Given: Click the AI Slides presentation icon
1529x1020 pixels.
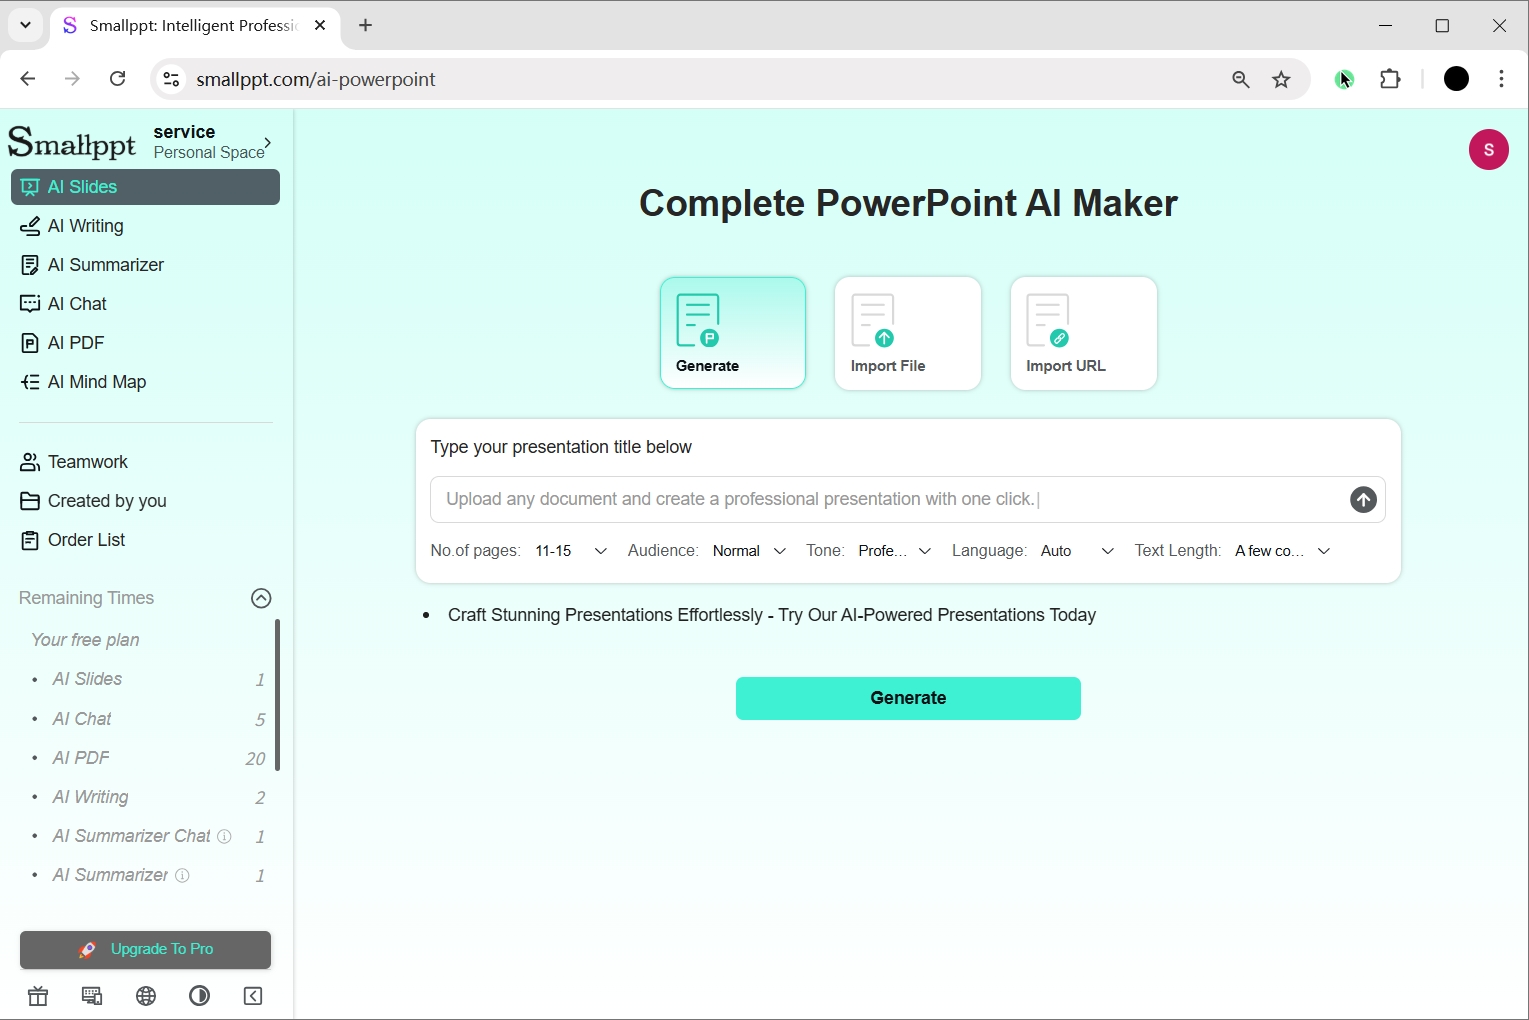Looking at the screenshot, I should (x=30, y=187).
